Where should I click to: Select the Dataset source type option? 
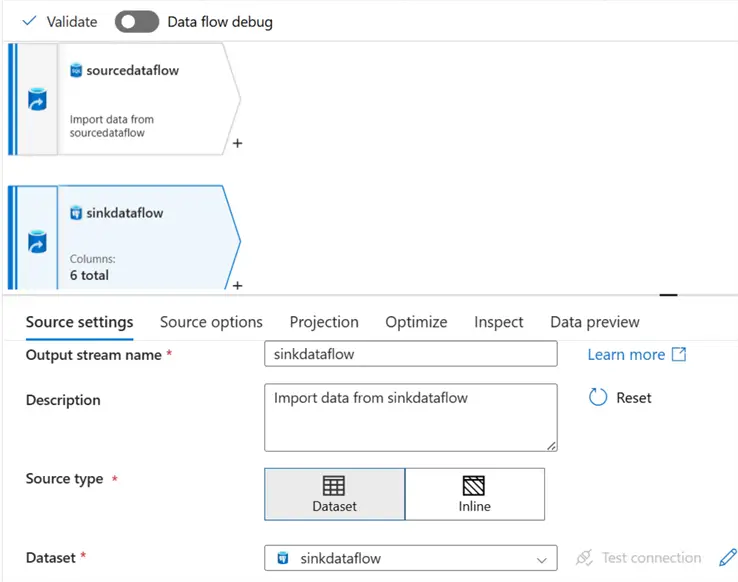click(335, 494)
